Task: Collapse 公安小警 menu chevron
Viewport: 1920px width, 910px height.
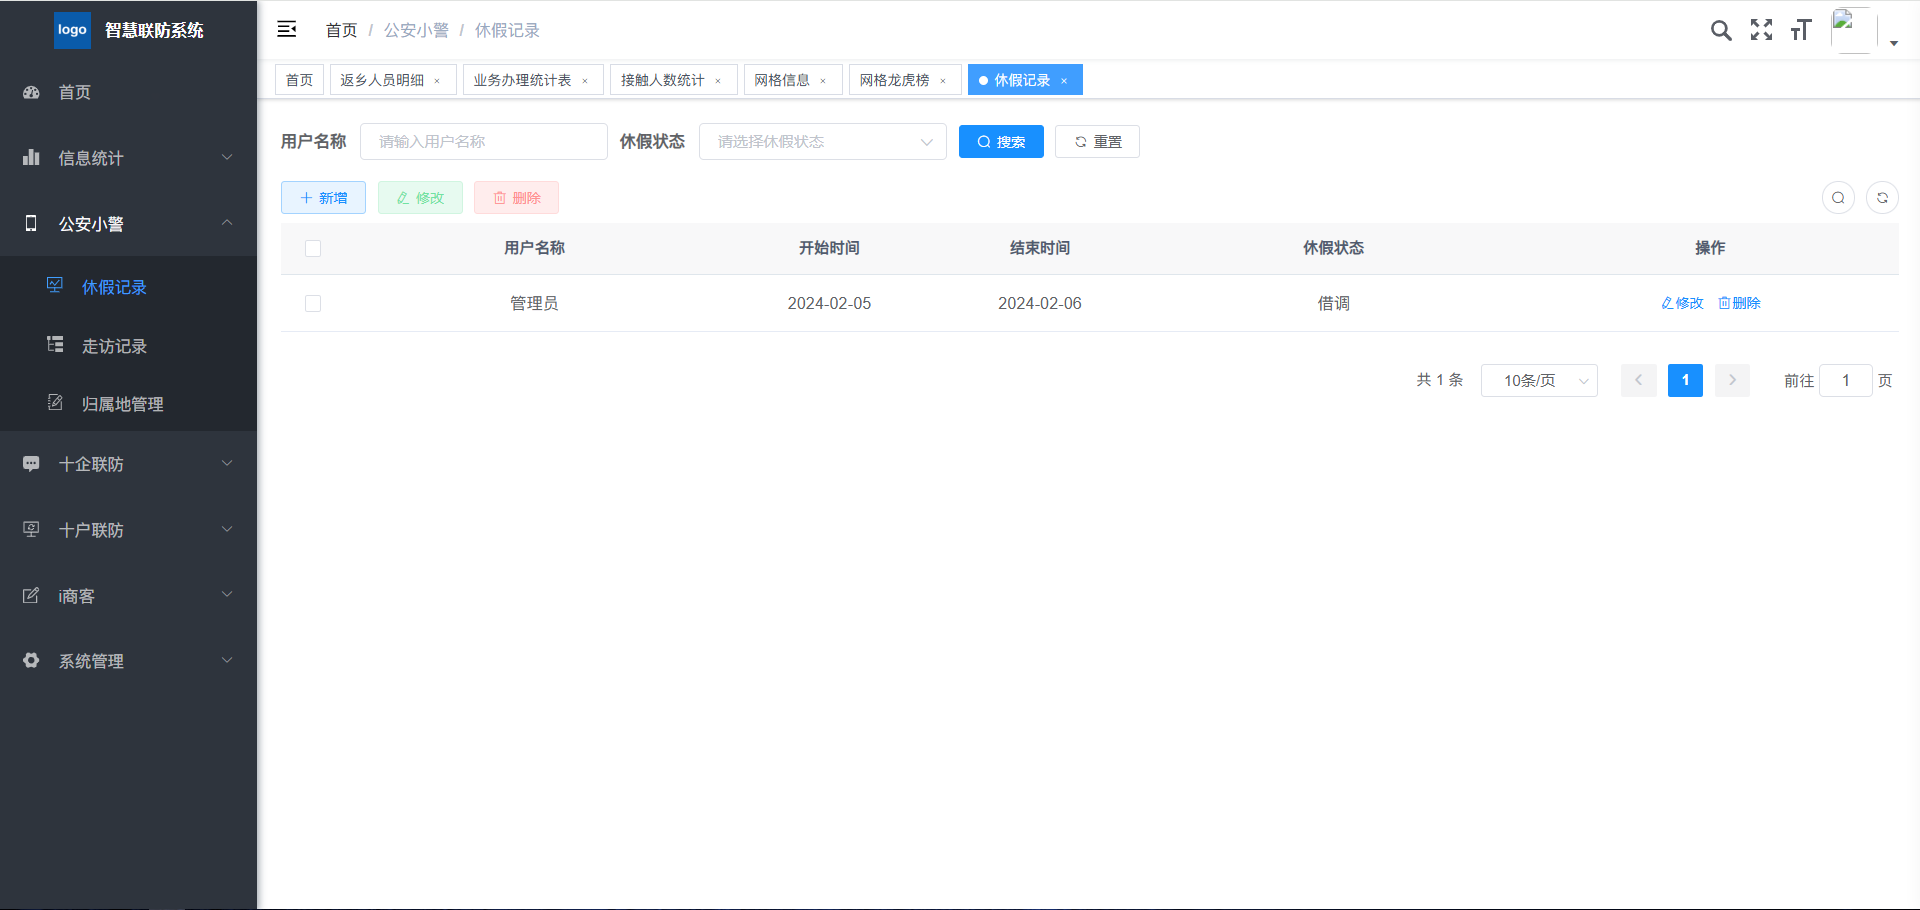Action: pos(227,222)
